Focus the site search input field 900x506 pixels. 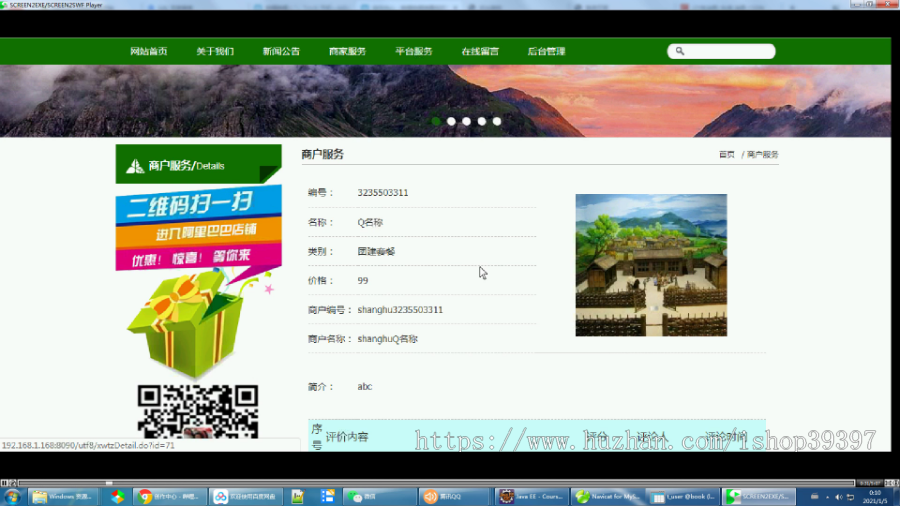tap(721, 51)
